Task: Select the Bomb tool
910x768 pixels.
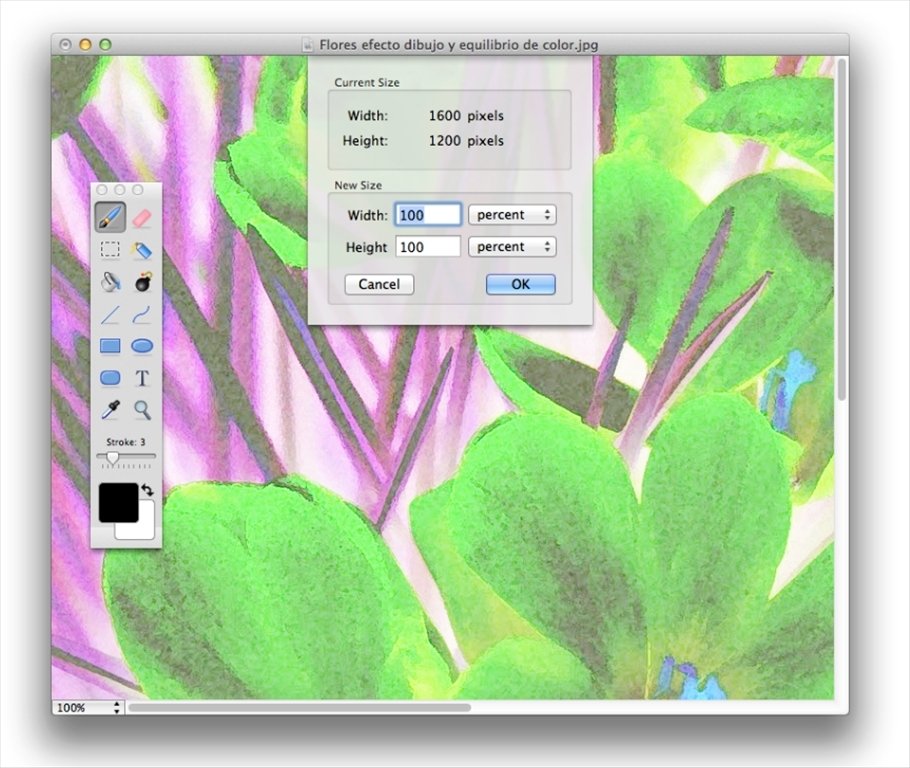Action: click(x=142, y=282)
